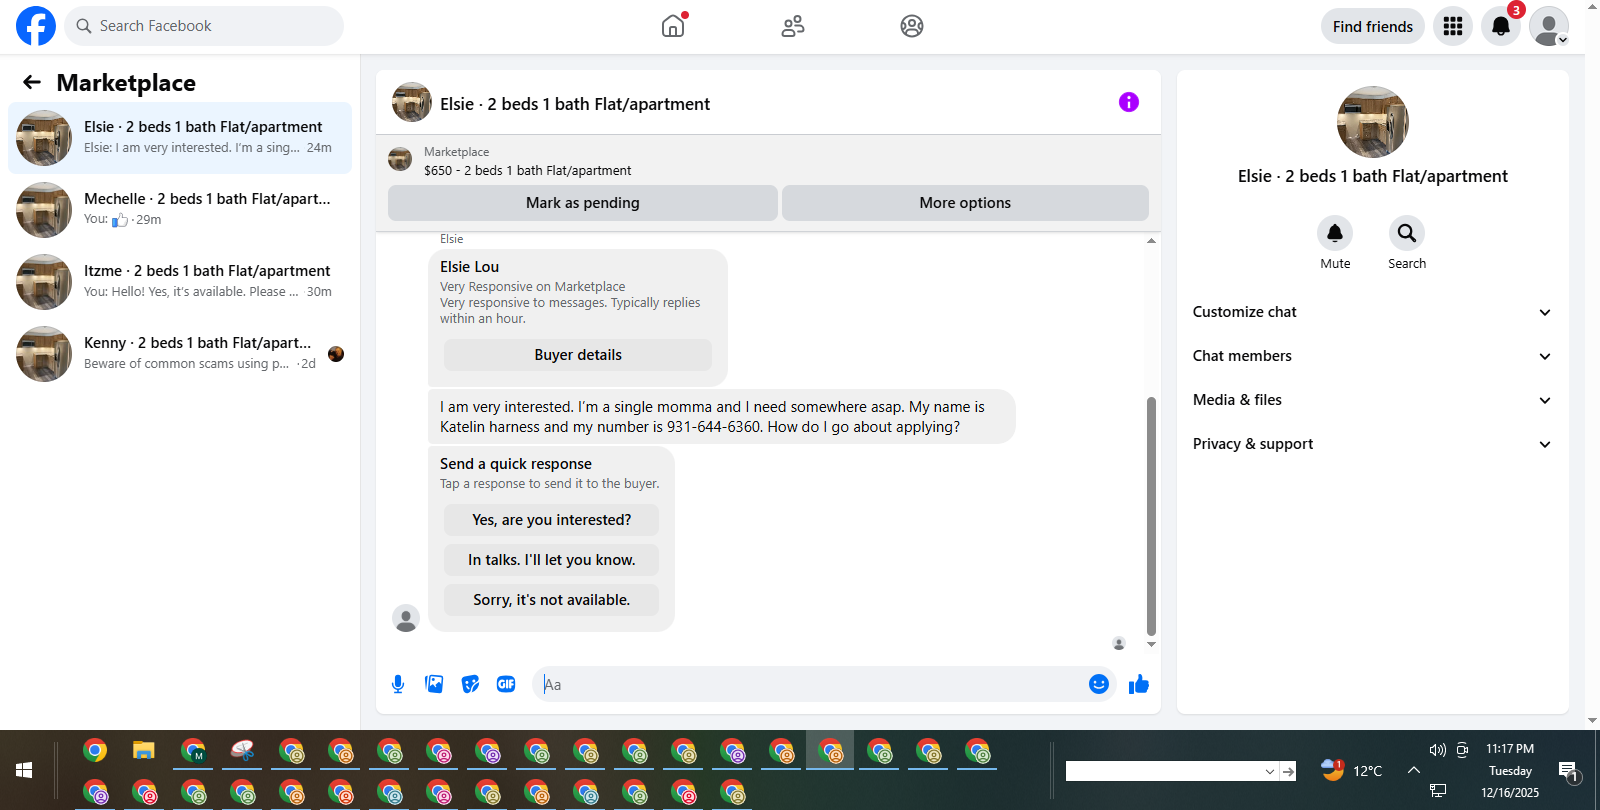Image resolution: width=1600 pixels, height=810 pixels.
Task: Click the Facebook logo
Action: tap(36, 26)
